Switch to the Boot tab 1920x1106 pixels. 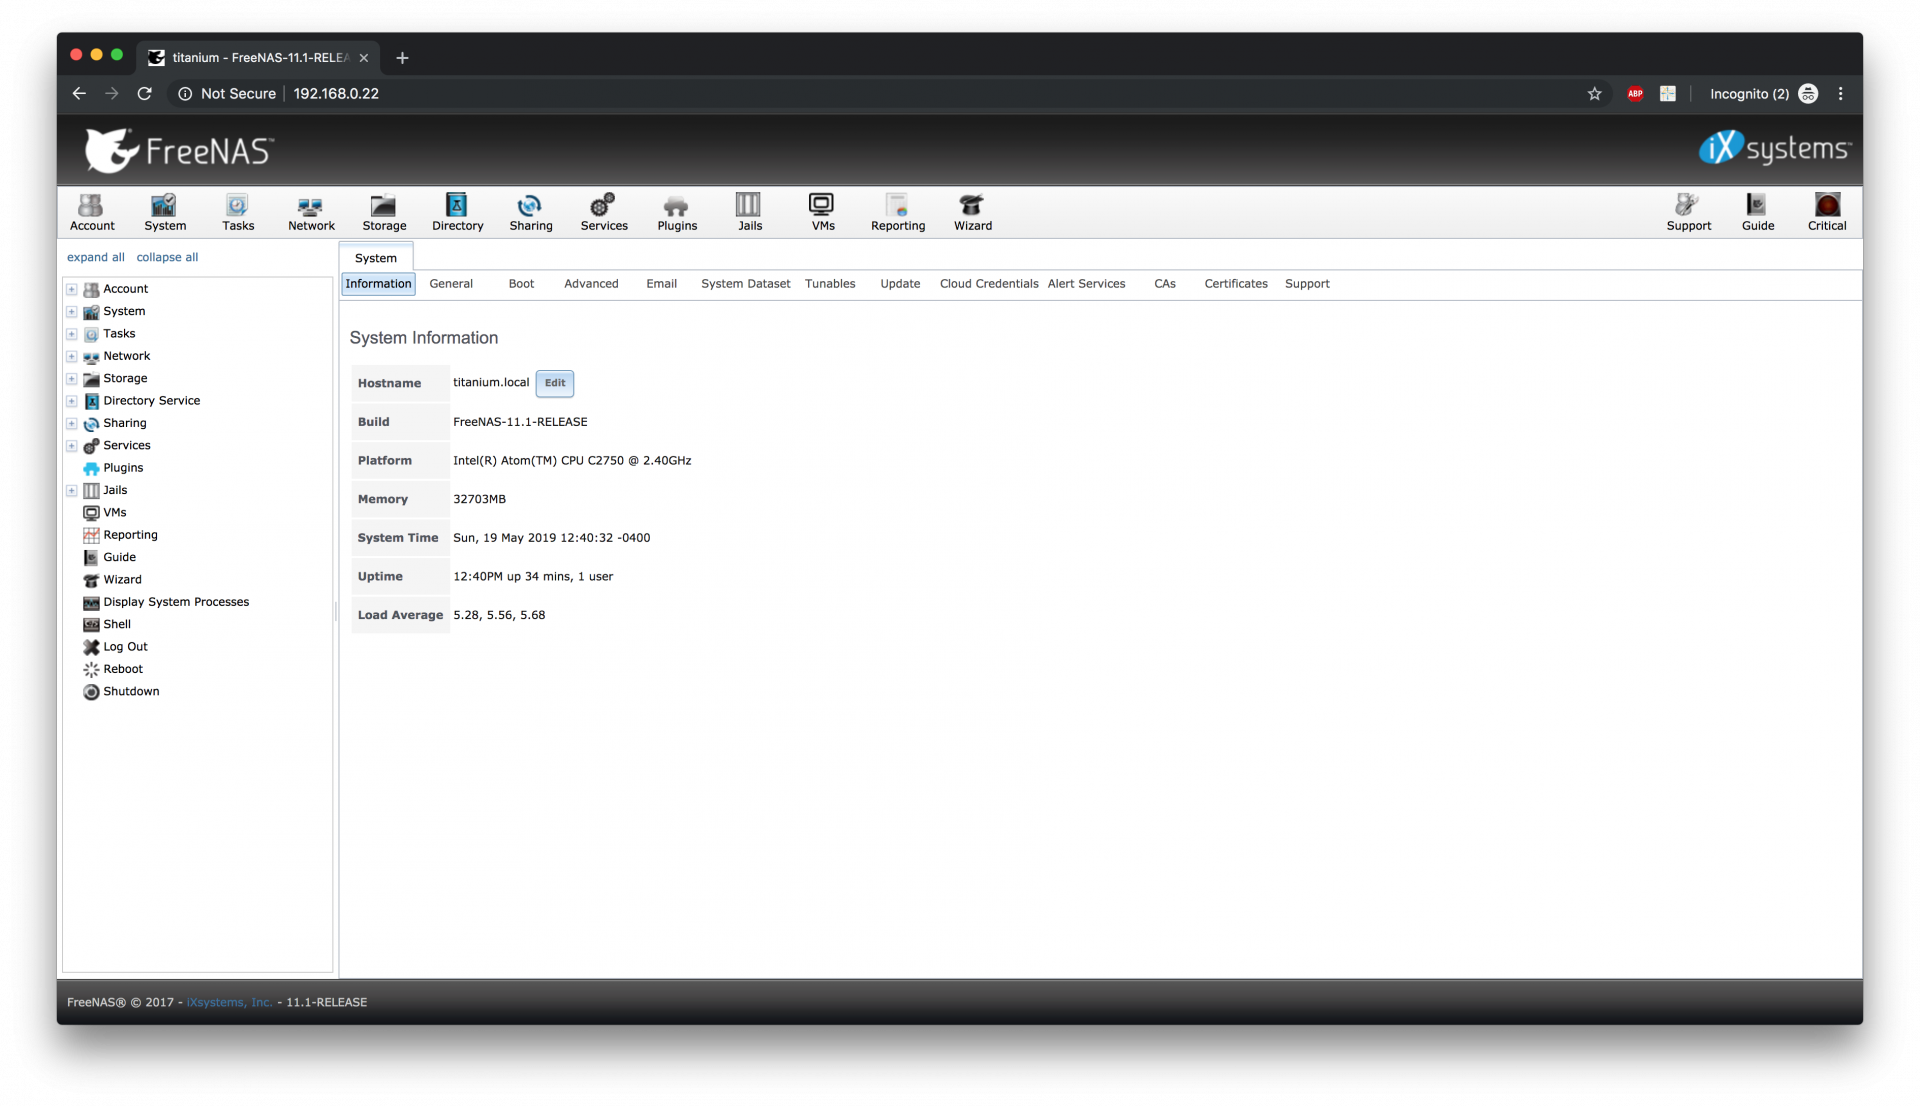click(x=521, y=284)
